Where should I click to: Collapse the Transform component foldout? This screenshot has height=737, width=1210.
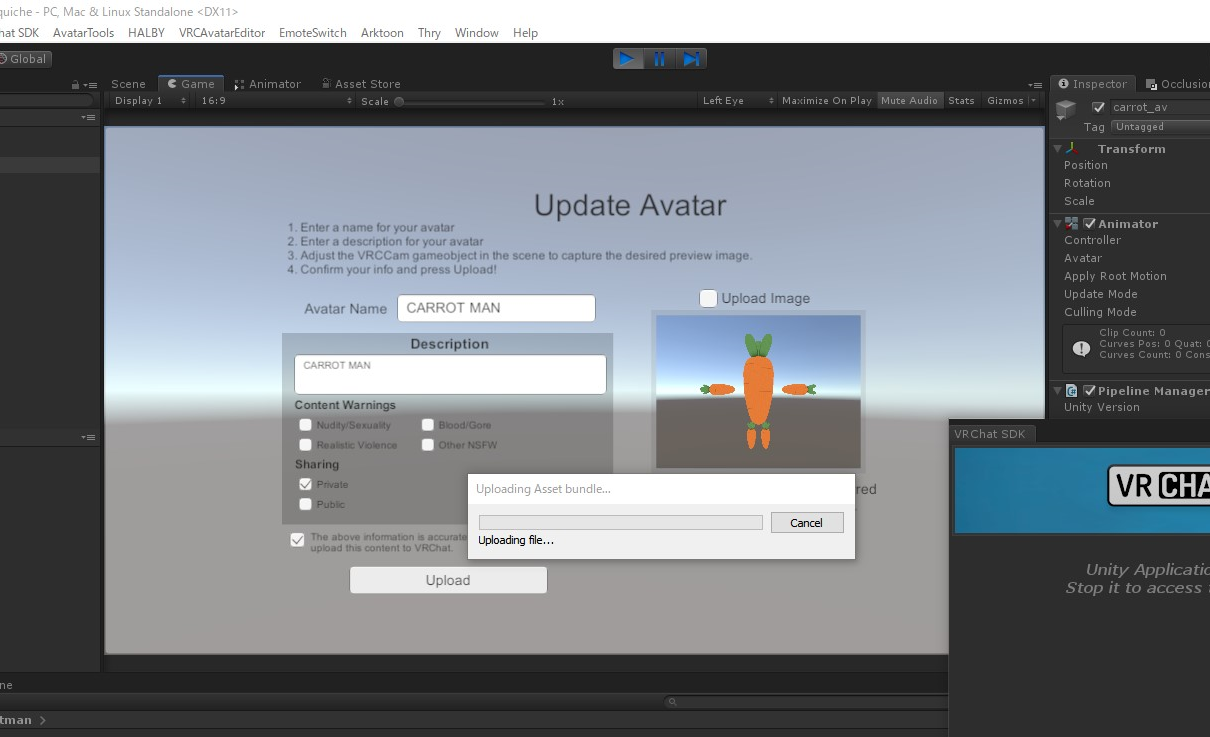pyautogui.click(x=1058, y=149)
